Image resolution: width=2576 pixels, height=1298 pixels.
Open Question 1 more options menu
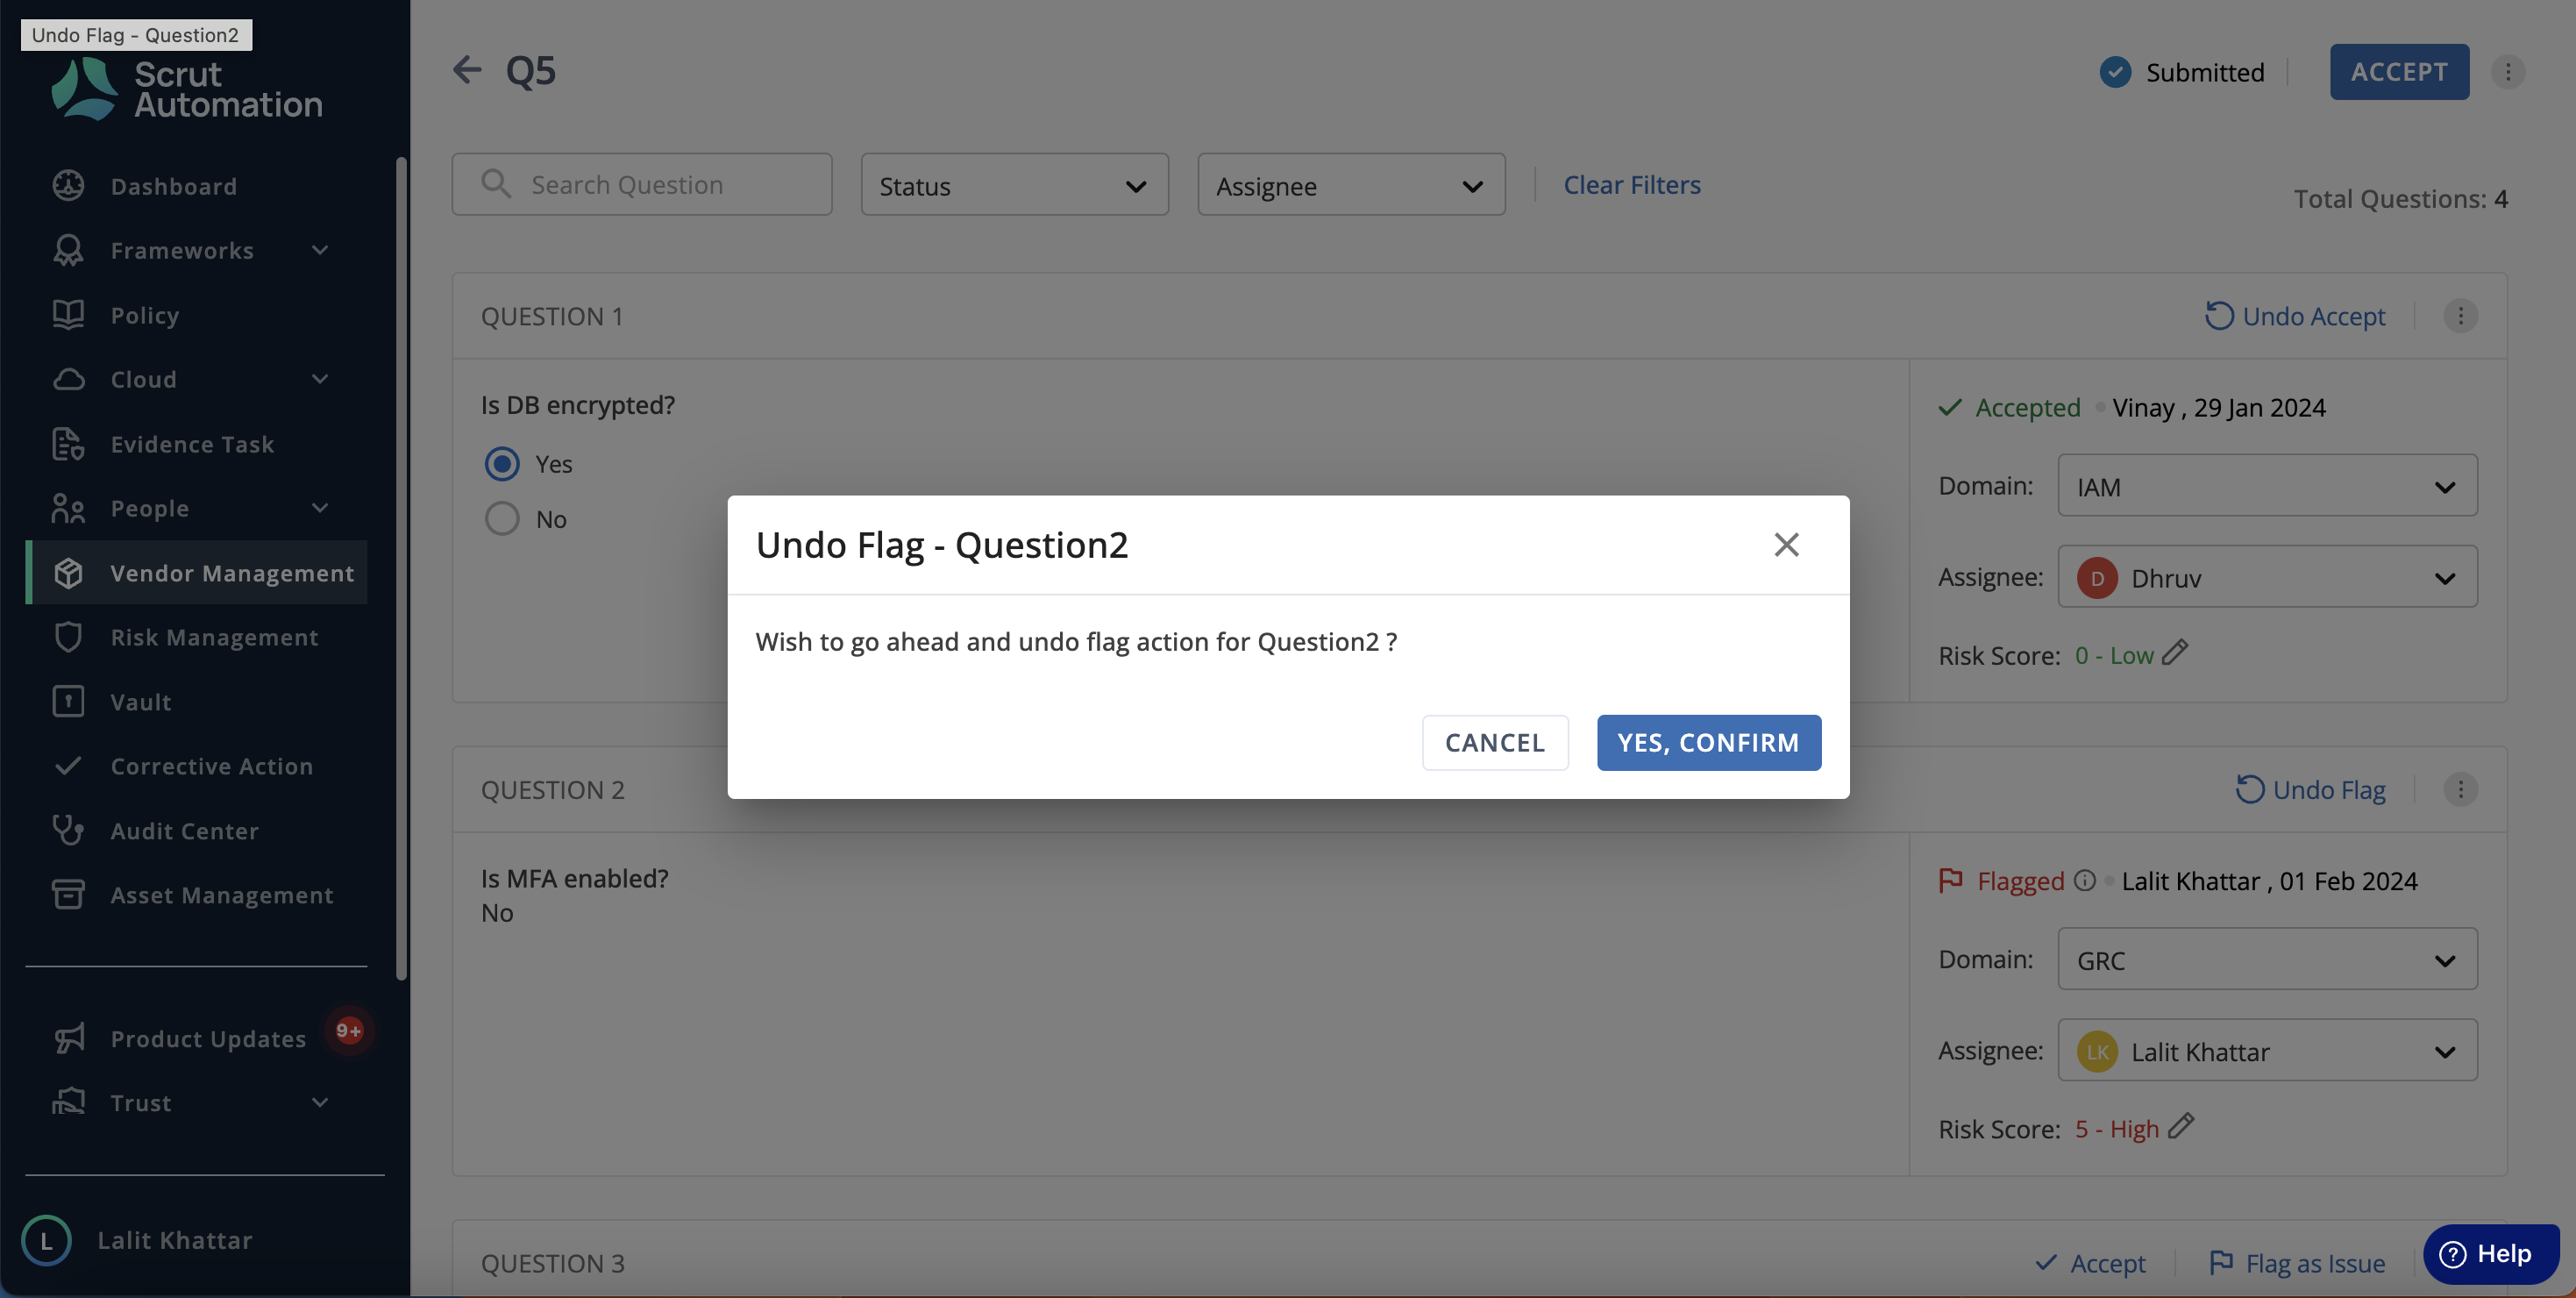[2460, 315]
